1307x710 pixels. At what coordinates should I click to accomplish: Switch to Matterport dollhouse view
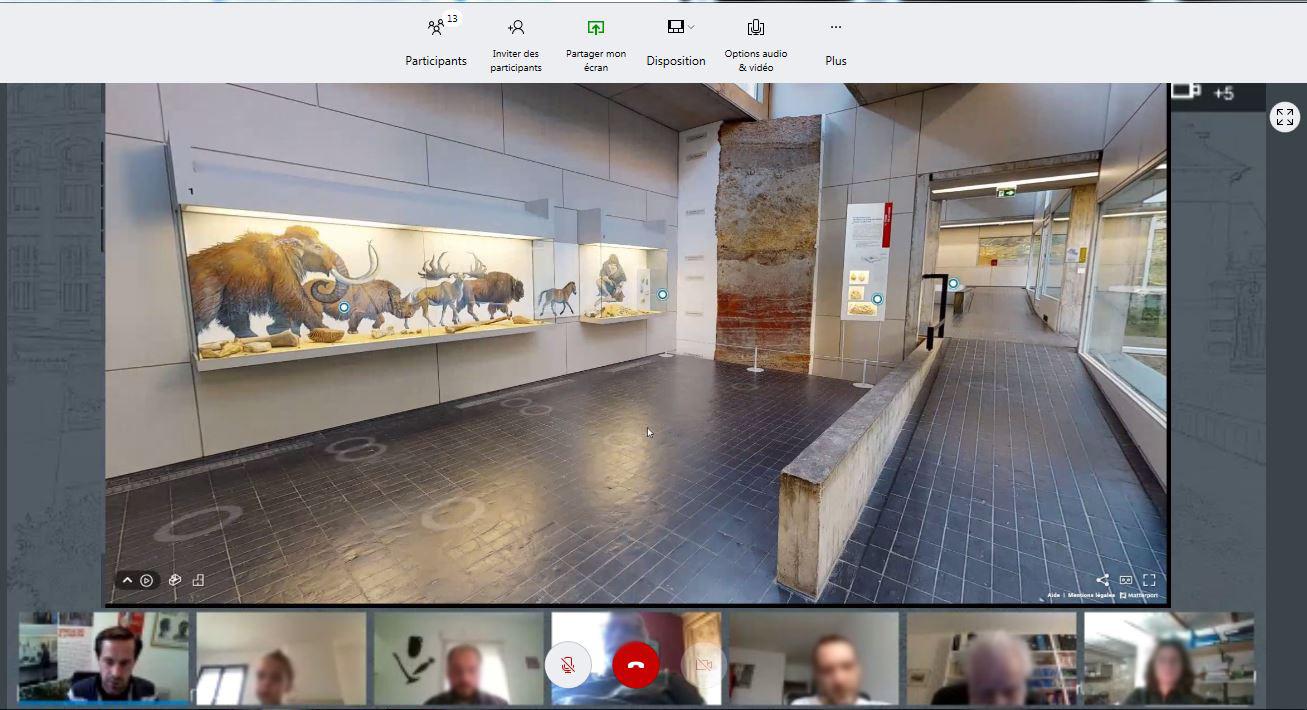pos(175,580)
